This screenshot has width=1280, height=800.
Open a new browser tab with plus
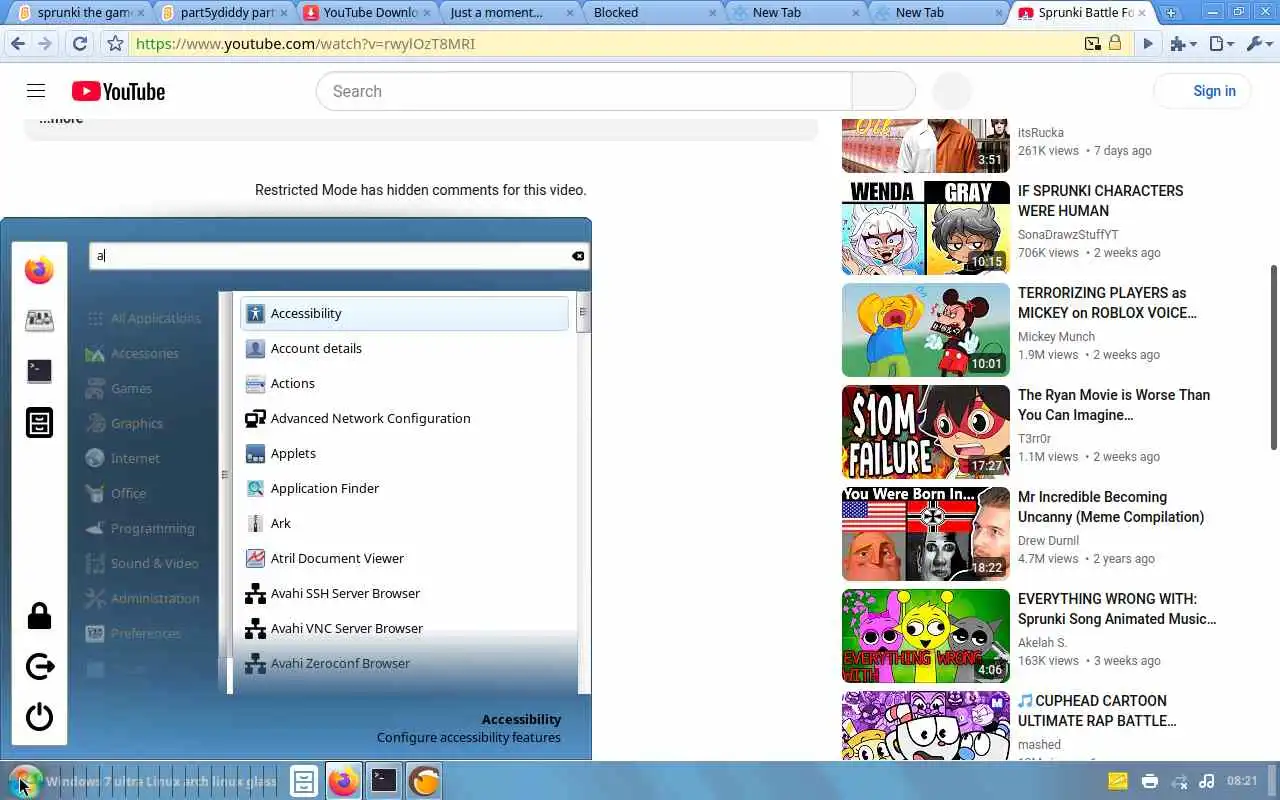(x=1171, y=13)
